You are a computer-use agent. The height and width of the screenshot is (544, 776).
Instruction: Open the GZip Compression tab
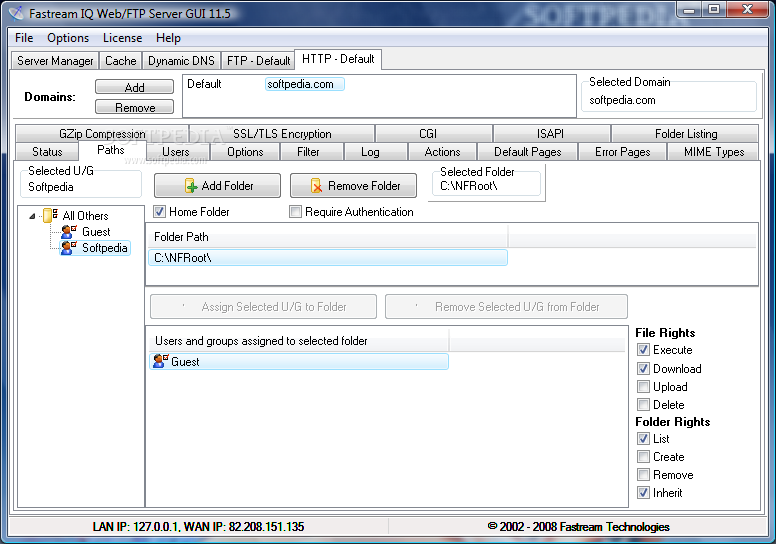[102, 134]
